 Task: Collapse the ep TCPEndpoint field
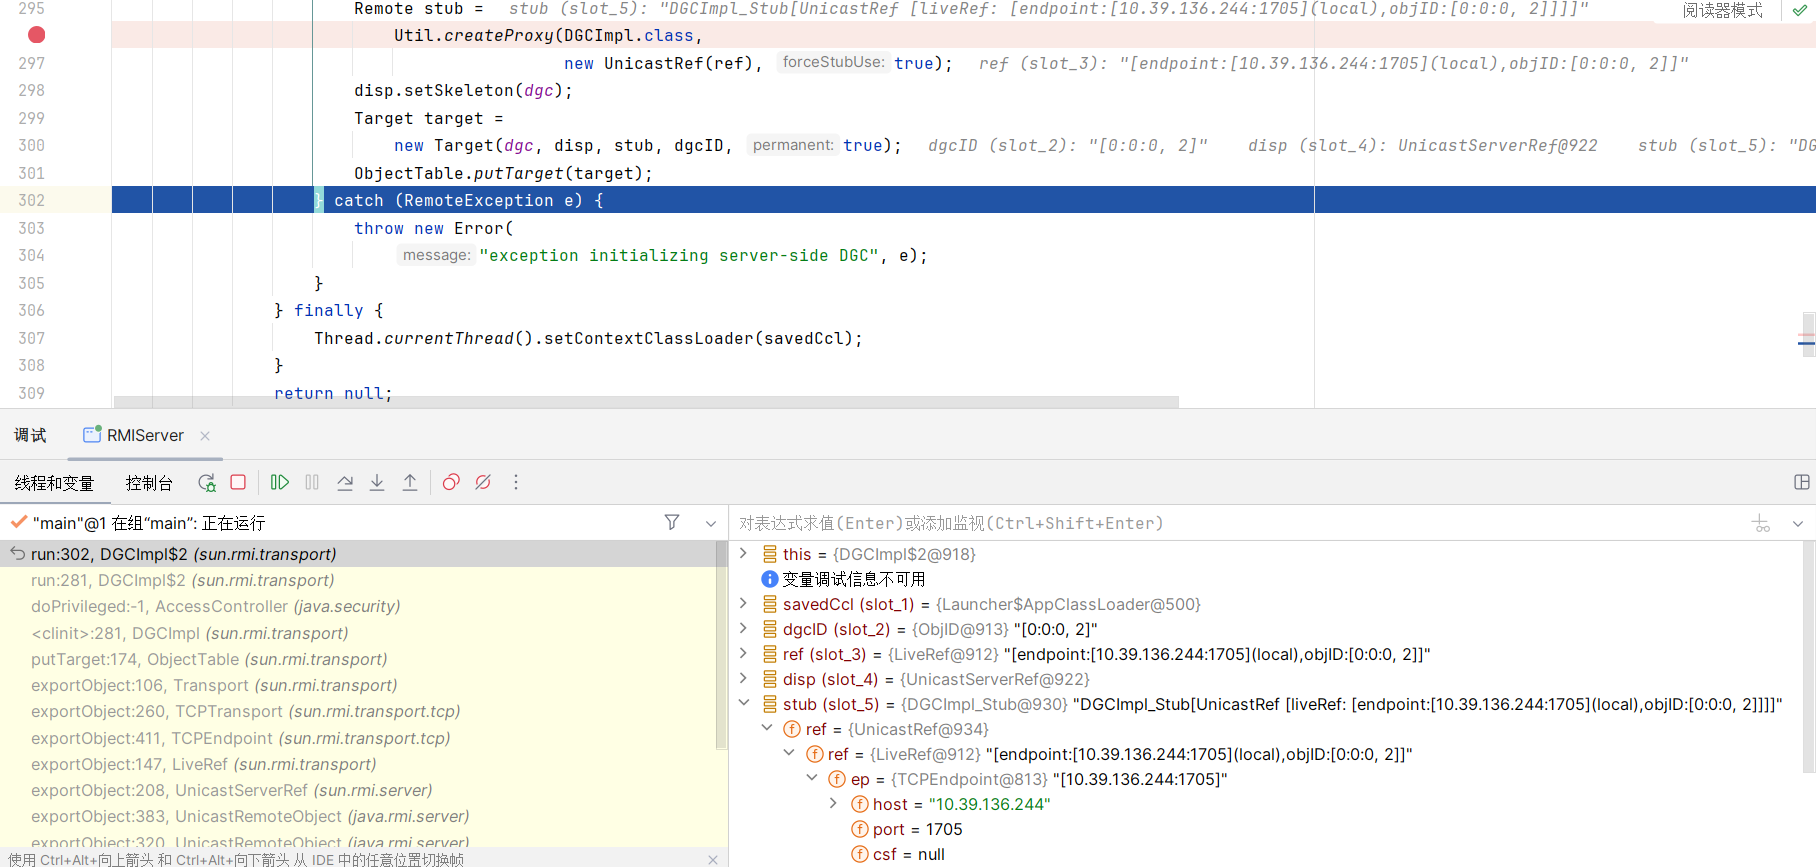(x=812, y=778)
